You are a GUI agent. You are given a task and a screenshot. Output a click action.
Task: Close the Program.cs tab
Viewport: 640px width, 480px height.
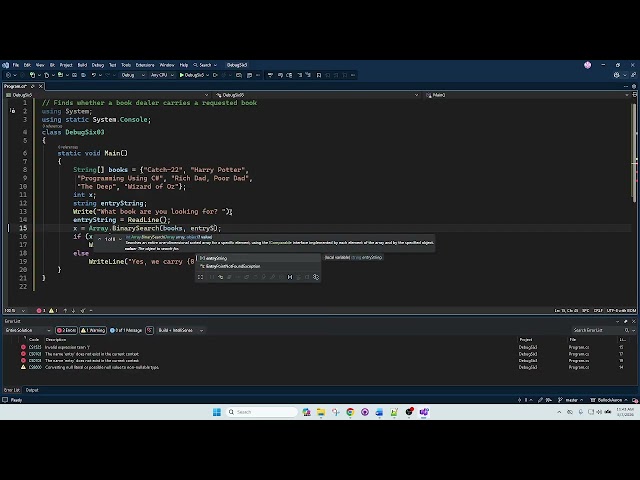(x=40, y=86)
